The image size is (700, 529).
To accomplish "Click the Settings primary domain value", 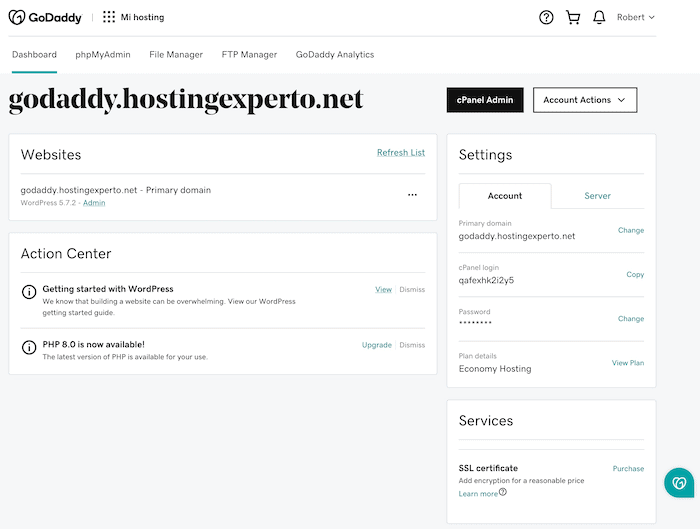I will point(517,236).
